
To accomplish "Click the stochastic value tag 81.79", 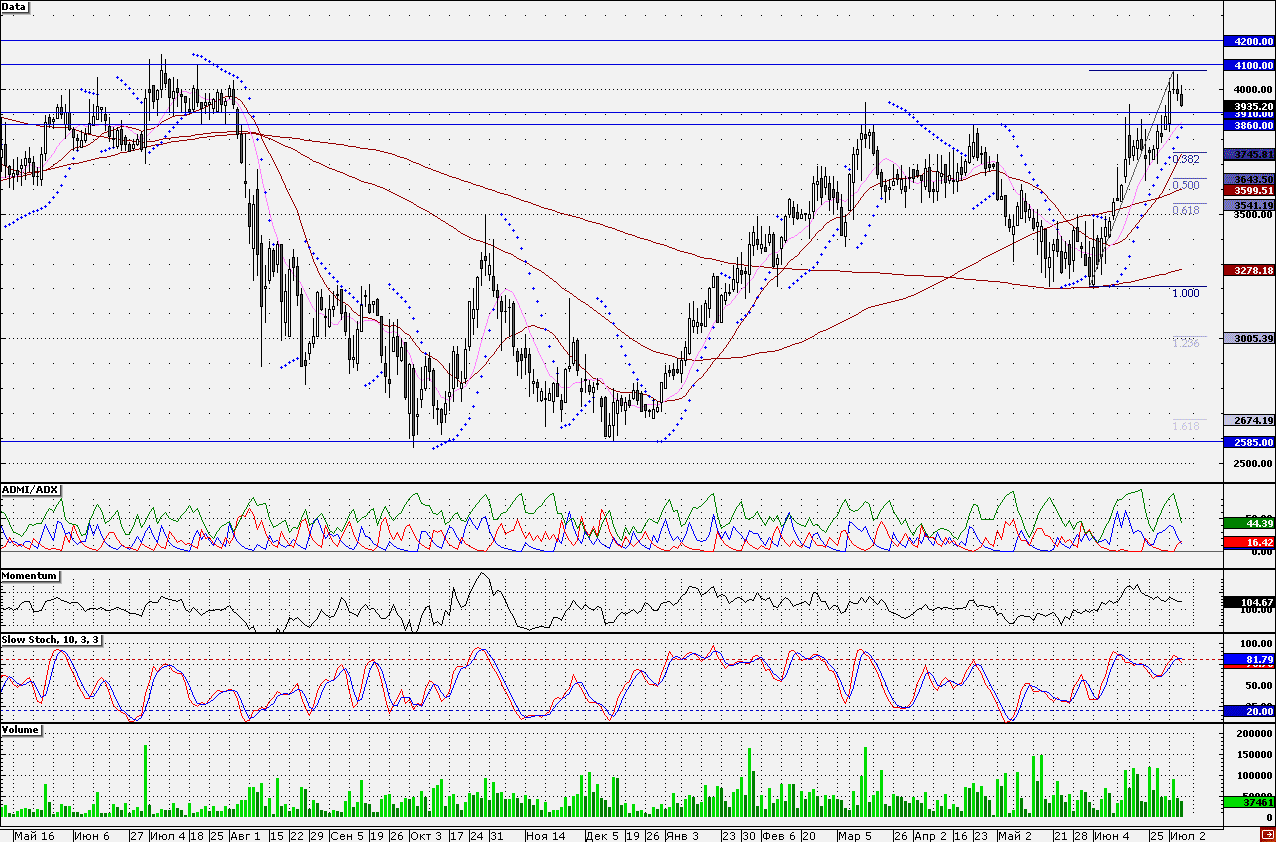I will click(x=1250, y=660).
